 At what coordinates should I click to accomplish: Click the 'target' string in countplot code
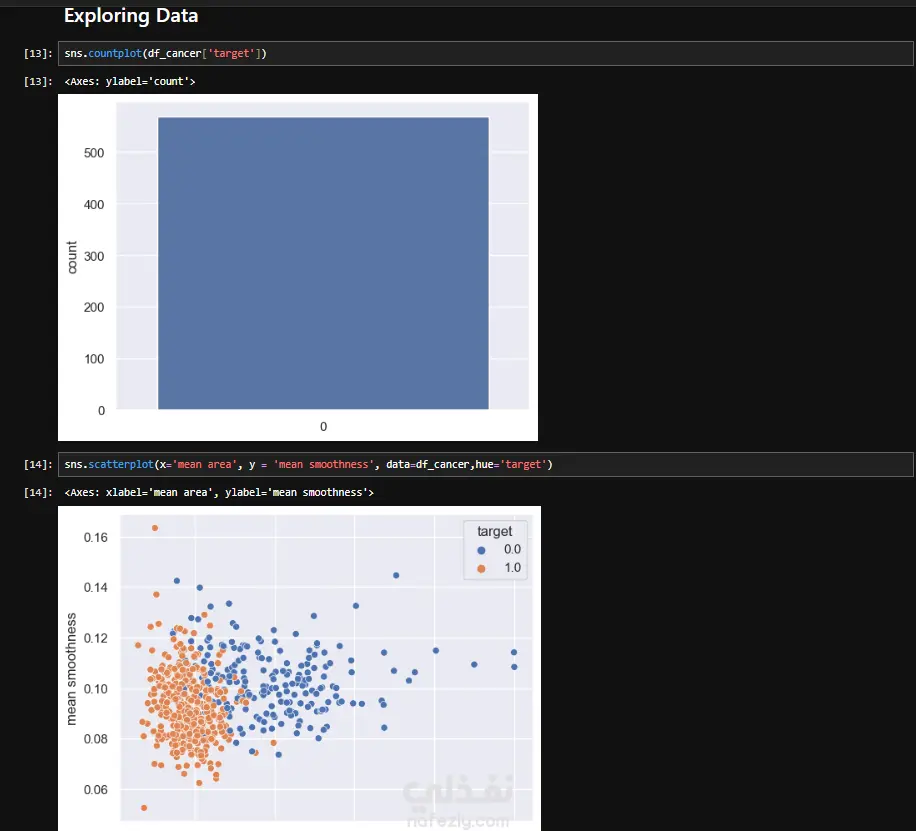tap(231, 53)
